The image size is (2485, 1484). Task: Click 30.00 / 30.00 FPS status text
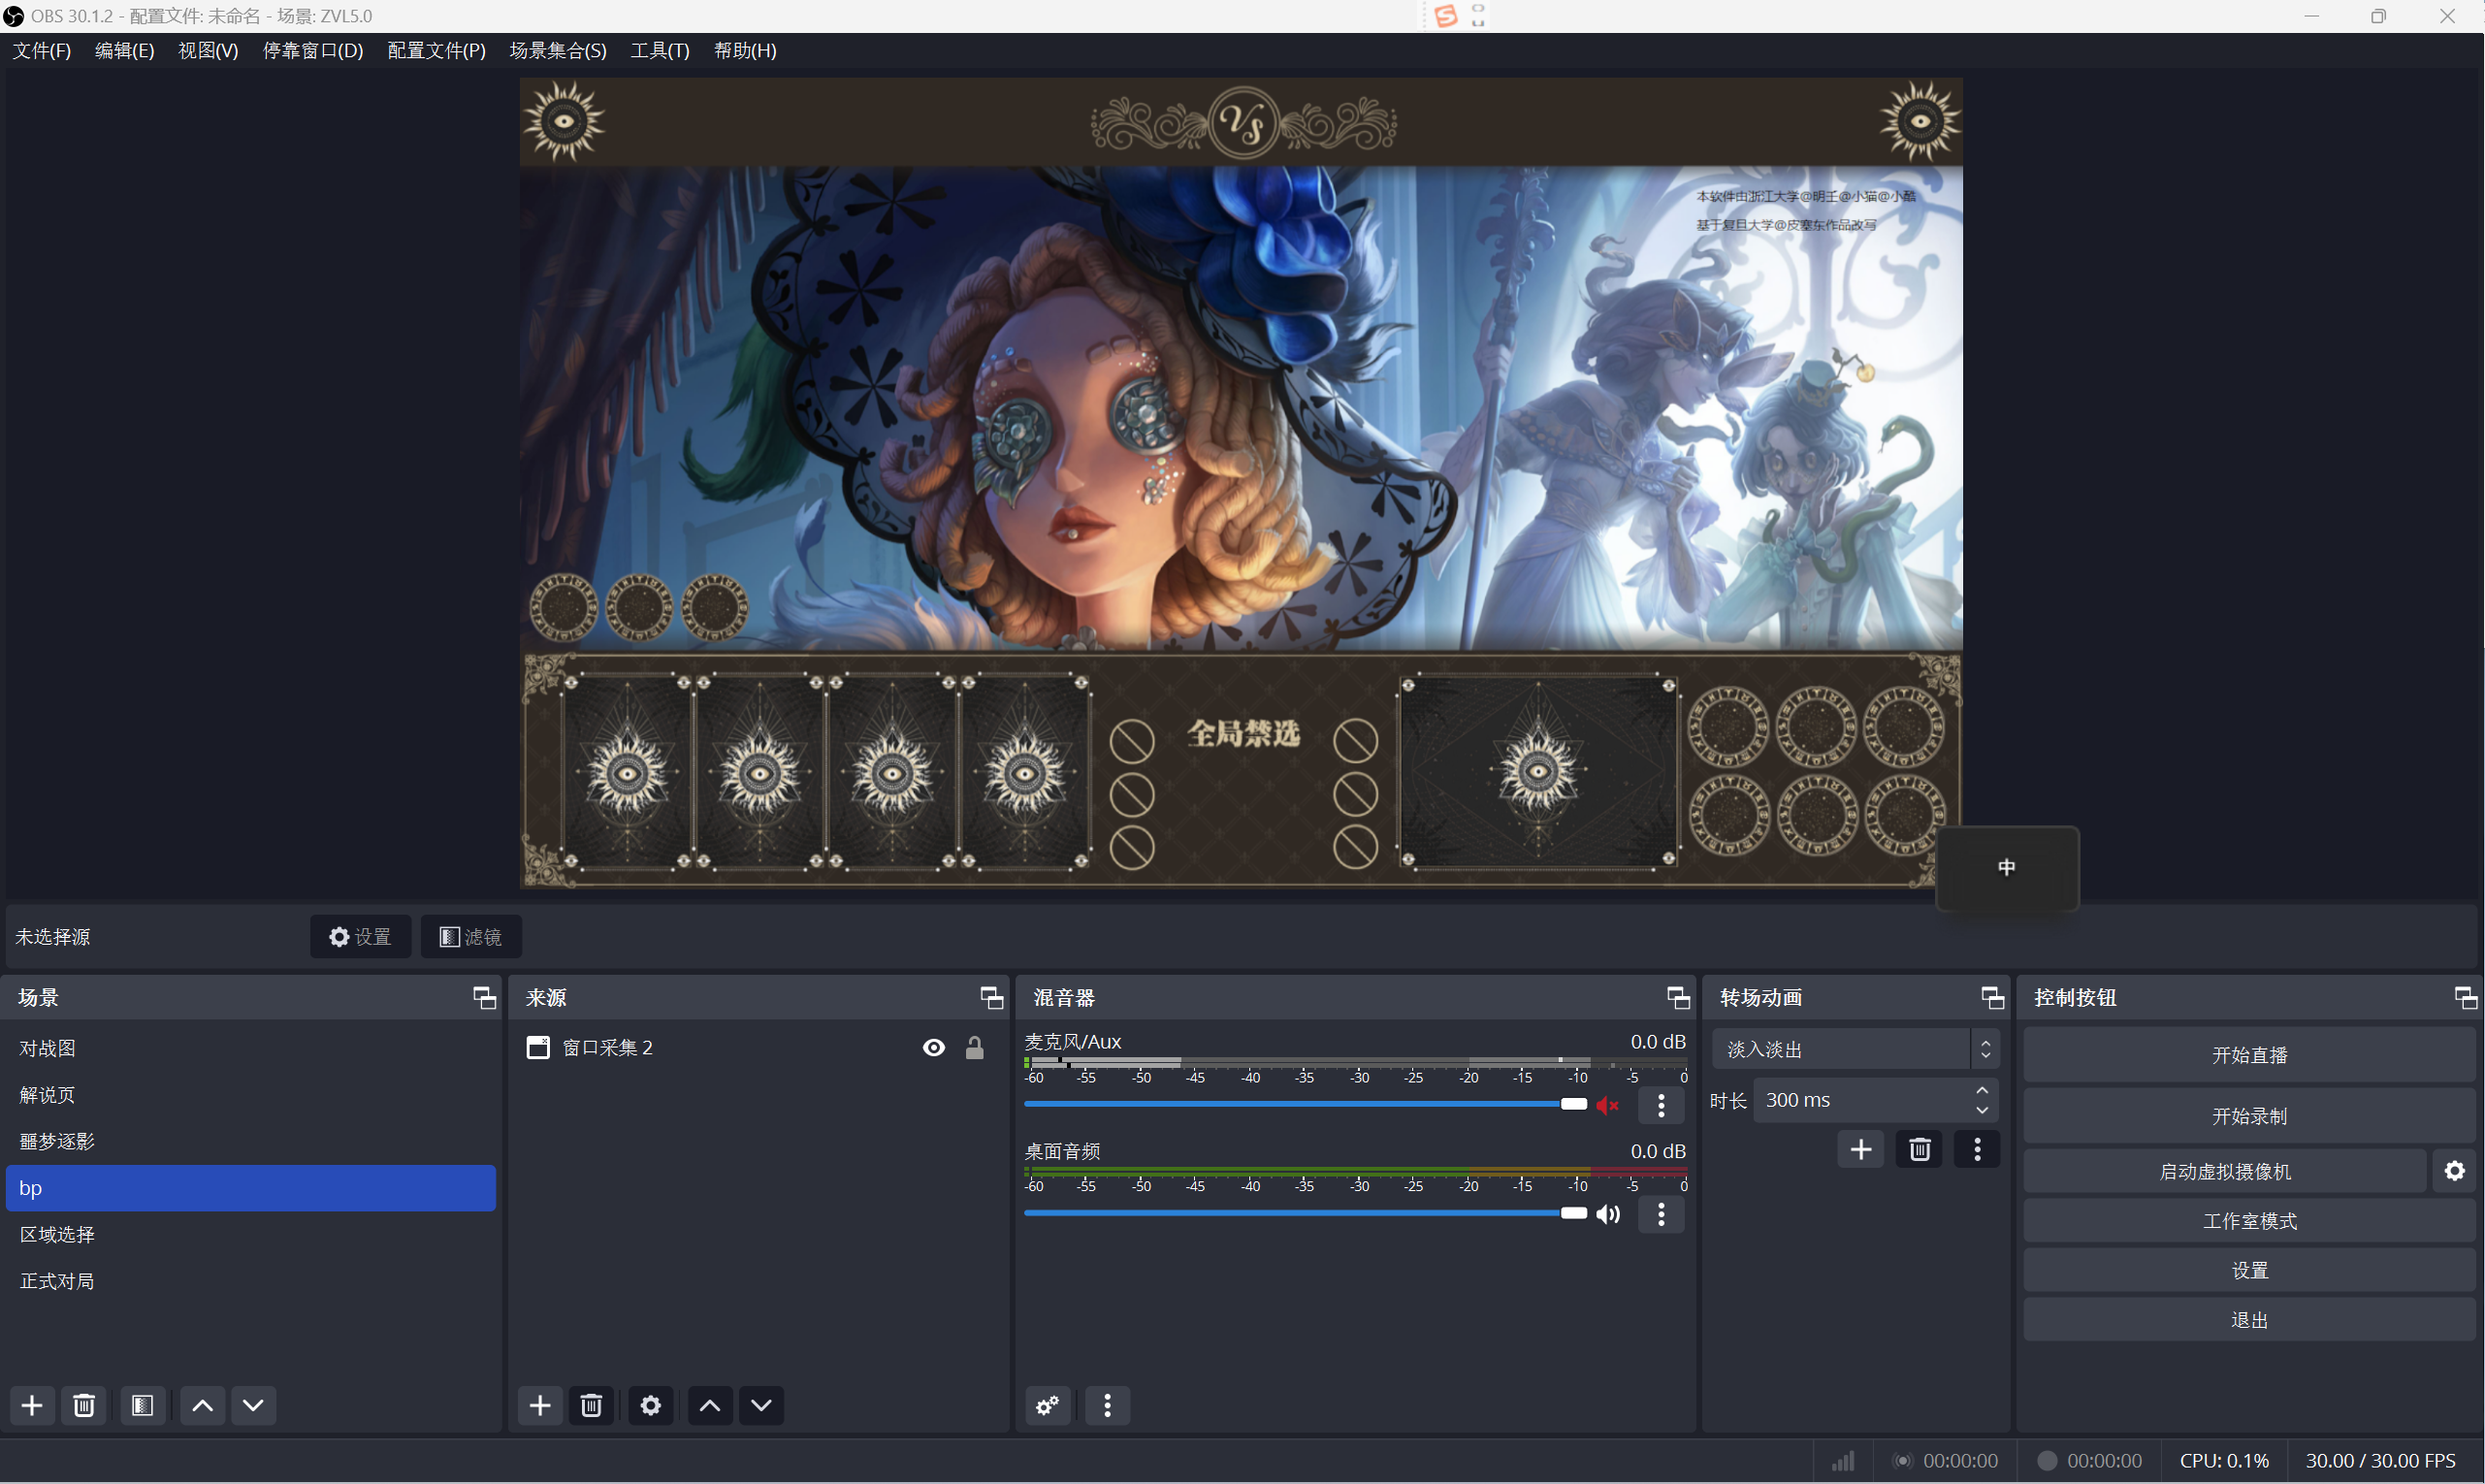pyautogui.click(x=2380, y=1461)
